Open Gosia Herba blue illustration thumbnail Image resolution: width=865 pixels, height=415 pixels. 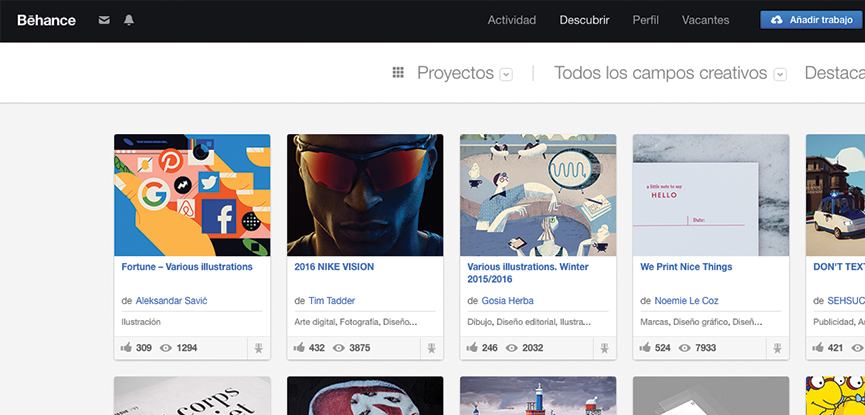click(x=538, y=195)
